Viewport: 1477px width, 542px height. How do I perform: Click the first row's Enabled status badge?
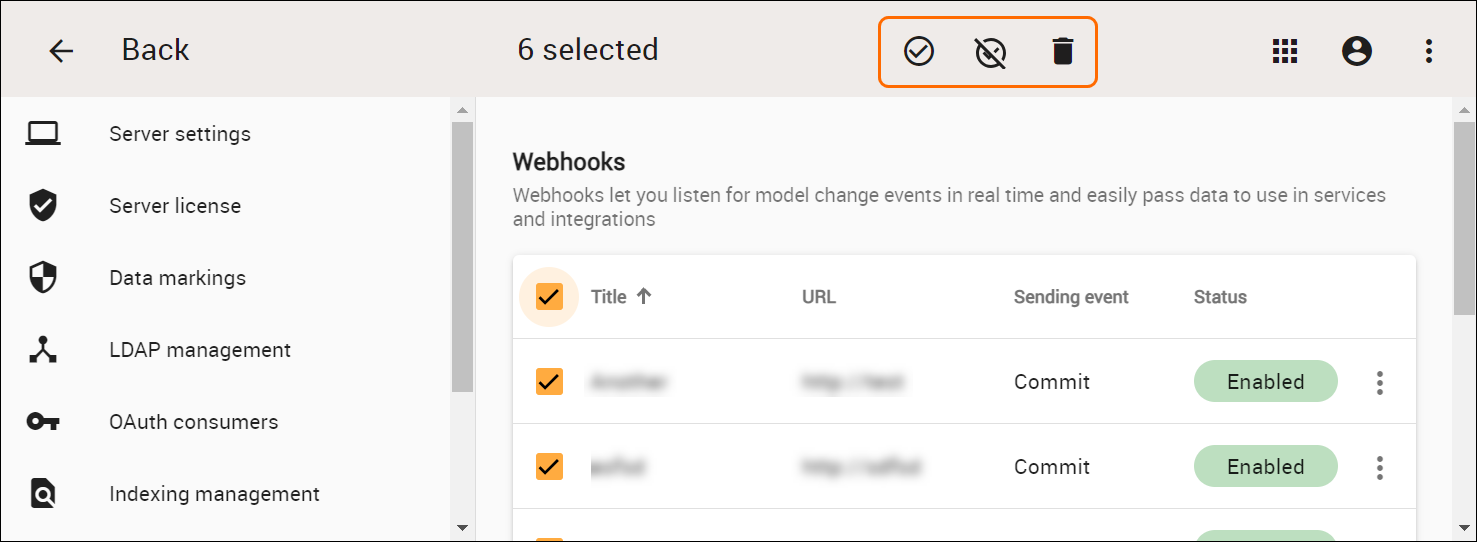point(1265,382)
